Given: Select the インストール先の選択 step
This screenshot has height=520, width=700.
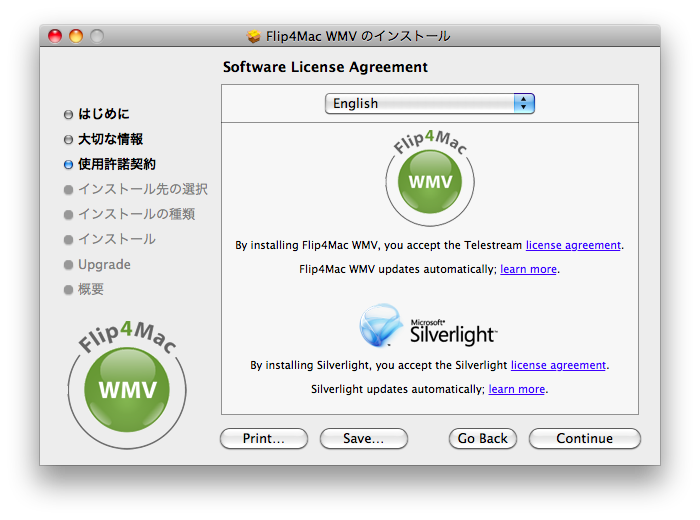Looking at the screenshot, I should [x=143, y=189].
